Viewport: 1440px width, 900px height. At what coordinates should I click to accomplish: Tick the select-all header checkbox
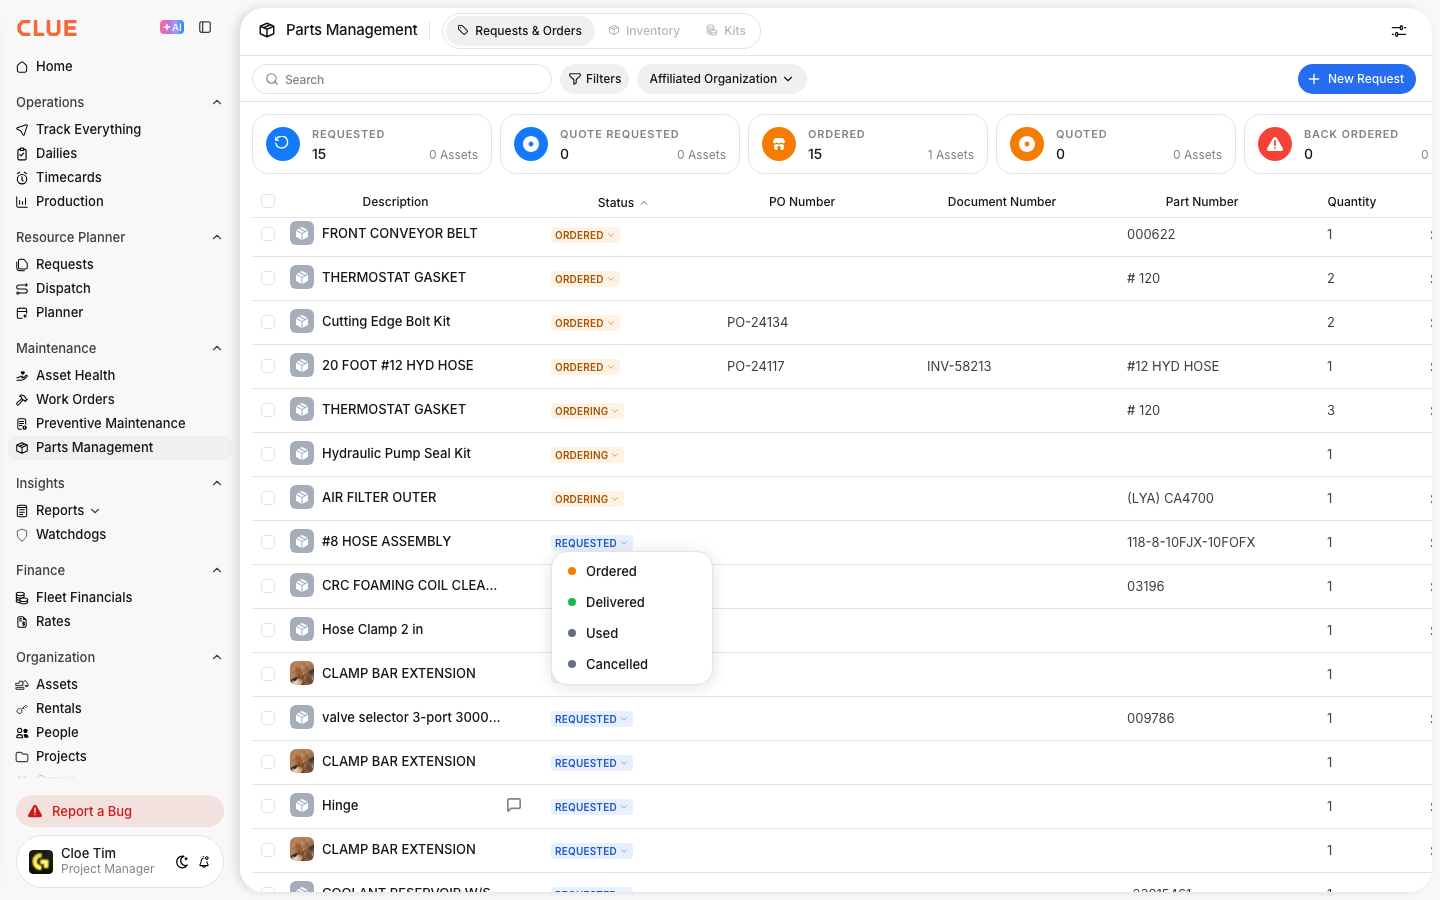click(x=268, y=201)
